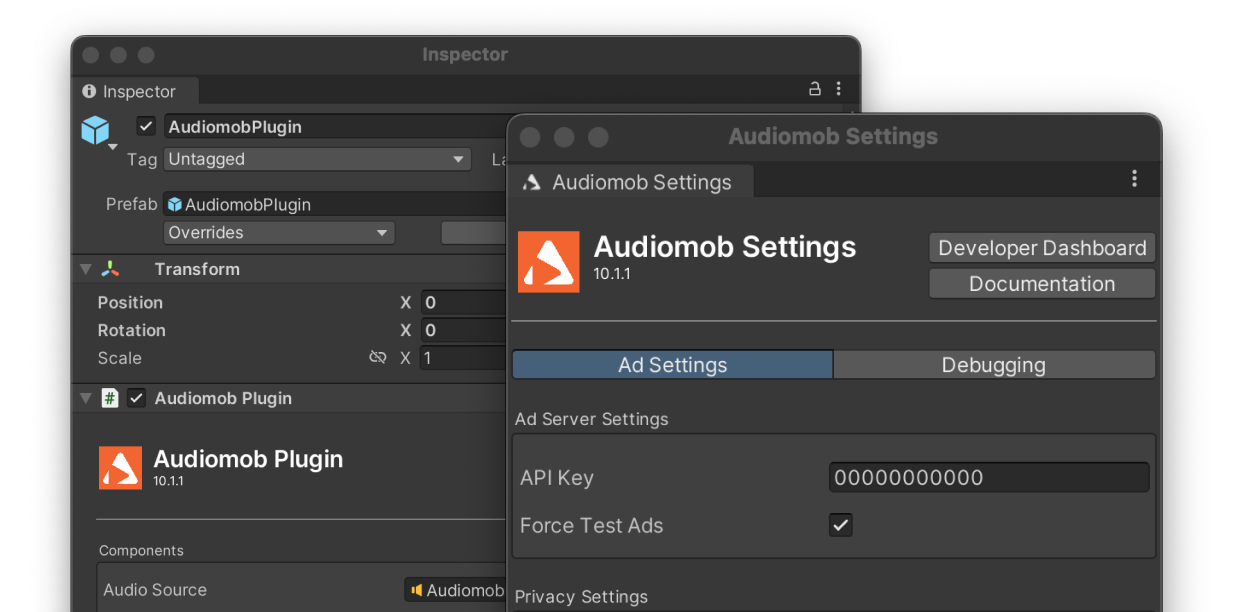
Task: Click the info icon on the Inspector tab
Action: [x=90, y=91]
